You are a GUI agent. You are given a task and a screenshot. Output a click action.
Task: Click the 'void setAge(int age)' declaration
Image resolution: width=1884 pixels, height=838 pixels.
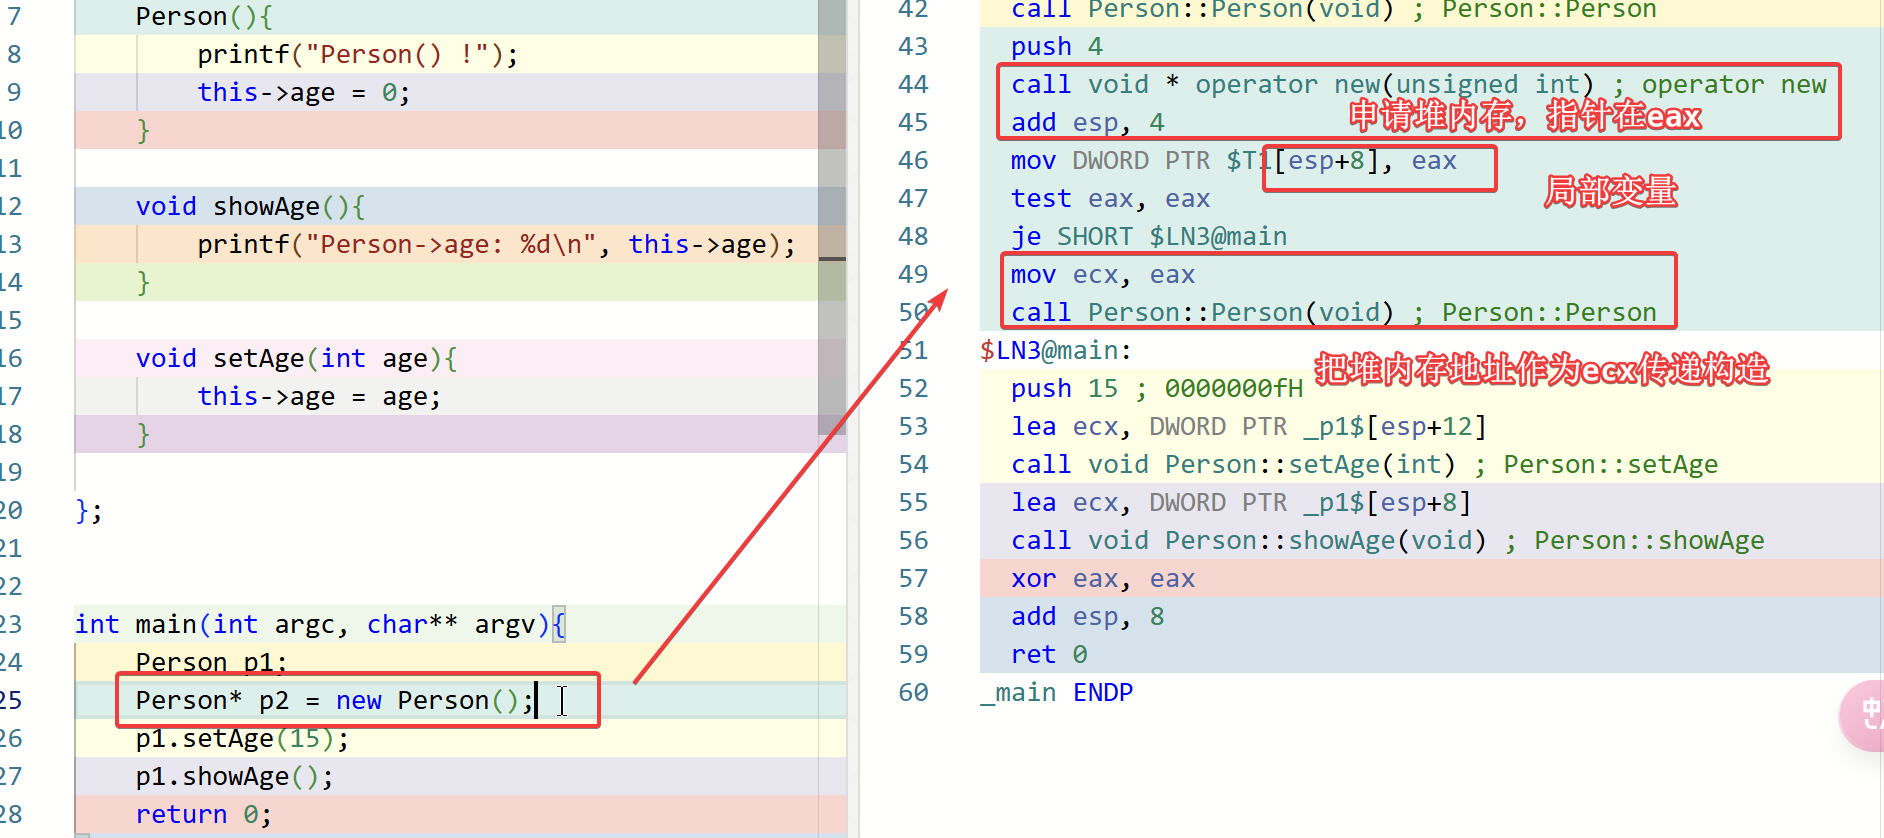(296, 359)
